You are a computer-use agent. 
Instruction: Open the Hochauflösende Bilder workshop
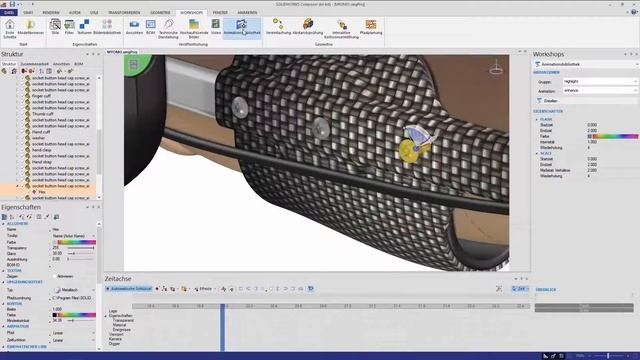pyautogui.click(x=194, y=29)
